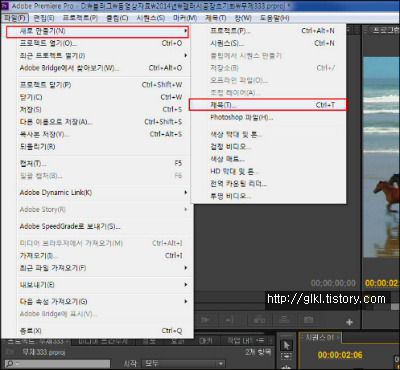Open the 창(W) menu
Screen dimensions: 400x370
click(x=243, y=18)
